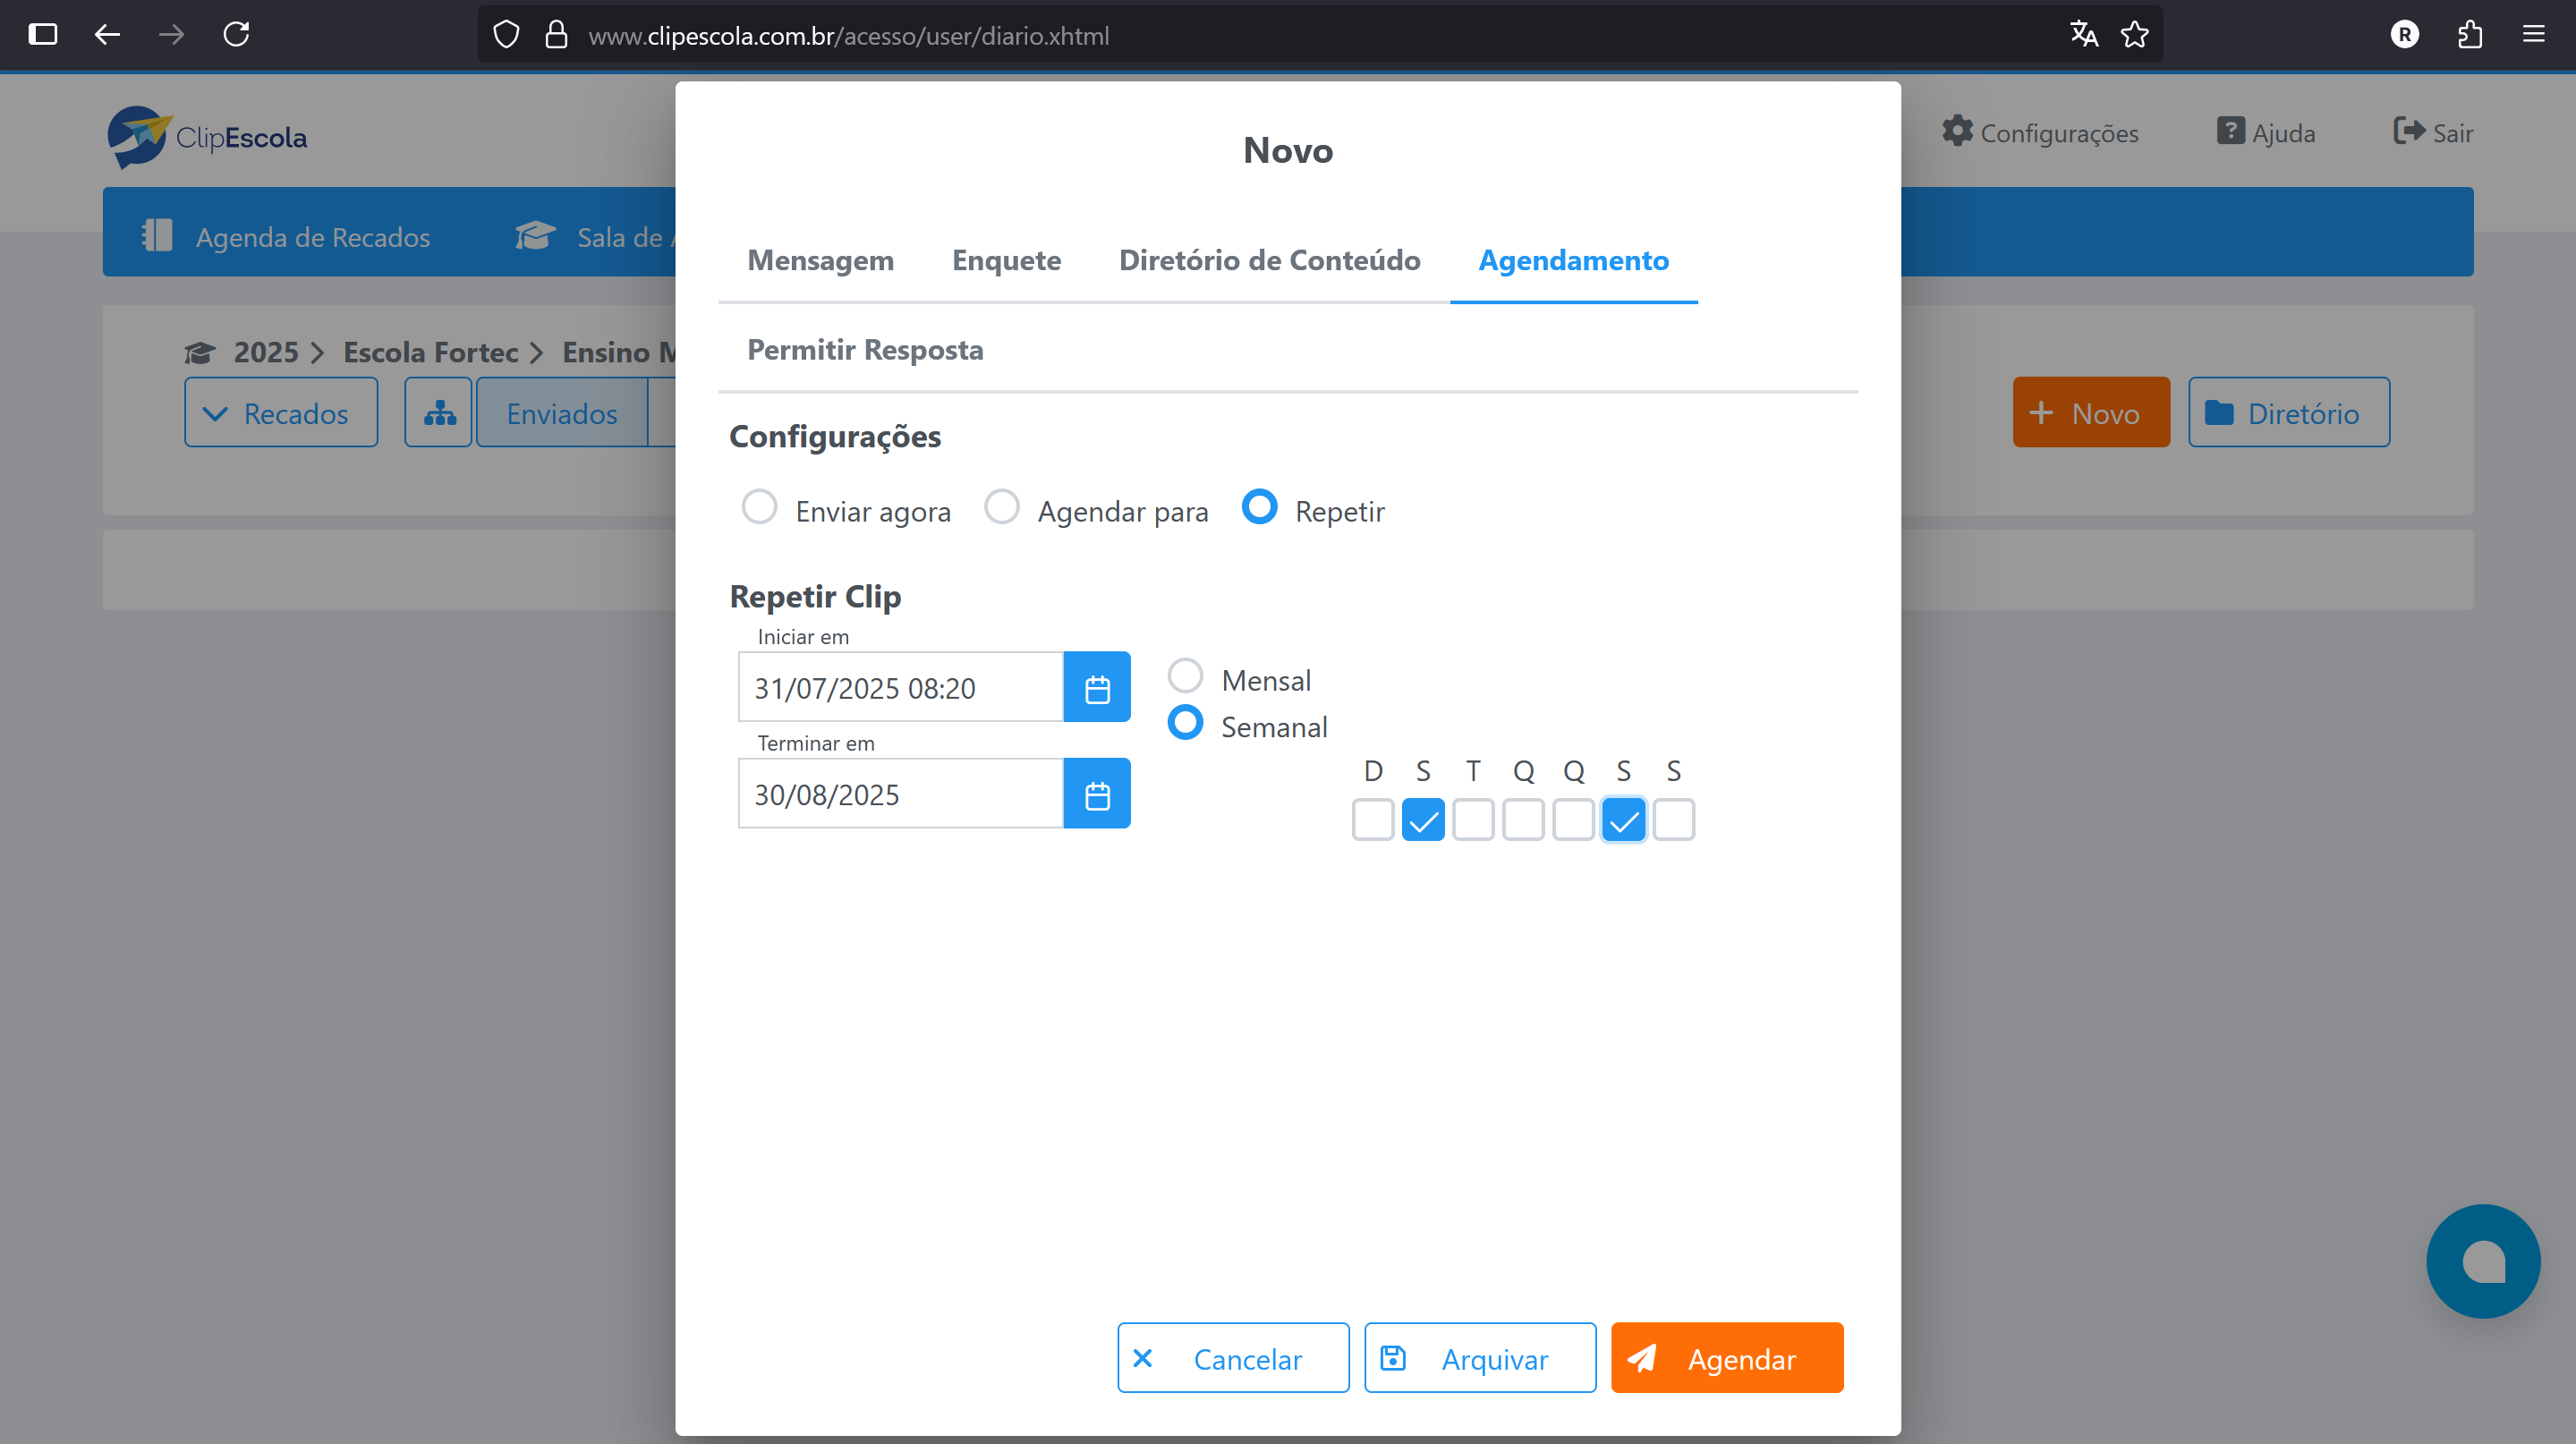Open the chat bubble in bottom right corner
This screenshot has height=1444, width=2576.
click(x=2484, y=1261)
